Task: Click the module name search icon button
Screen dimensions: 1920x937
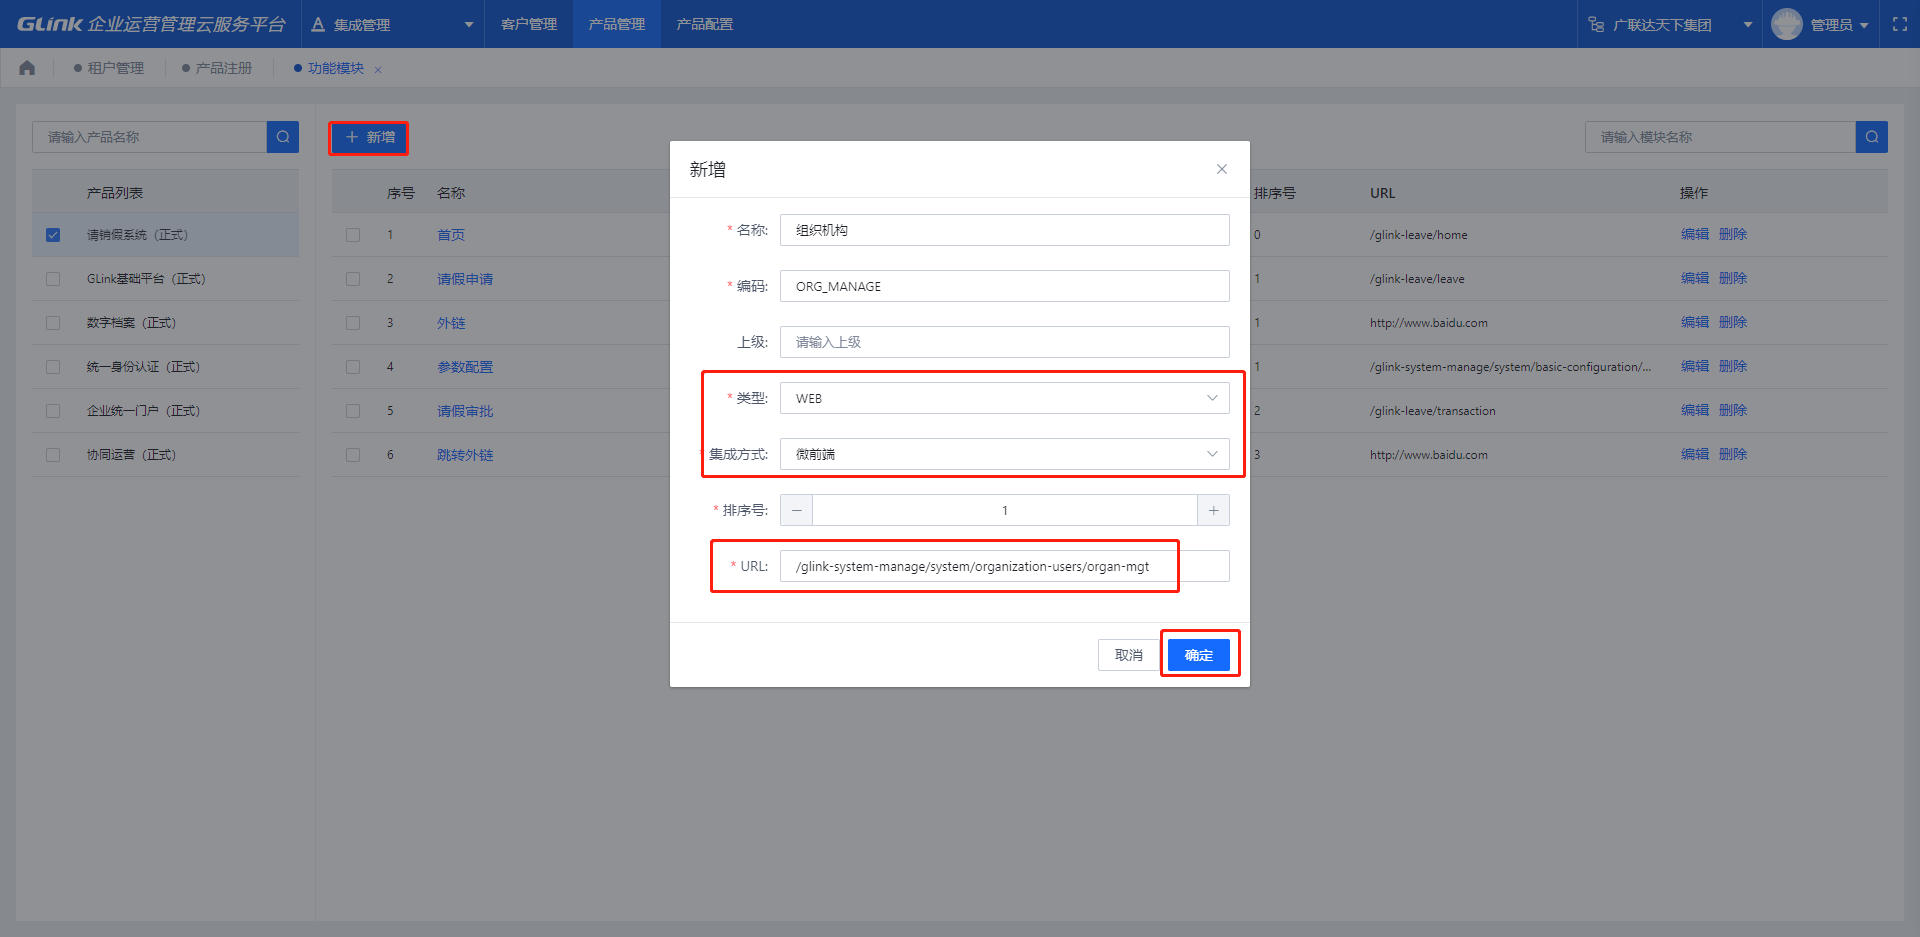Action: (1871, 137)
